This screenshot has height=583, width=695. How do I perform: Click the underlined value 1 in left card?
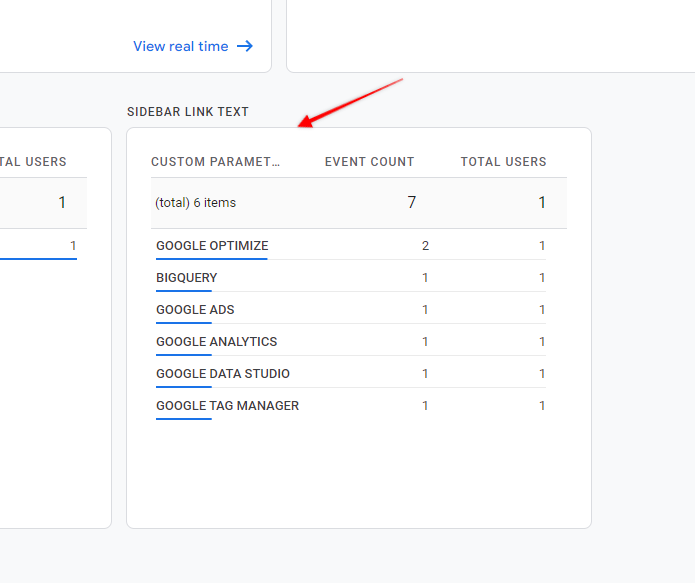tap(73, 246)
